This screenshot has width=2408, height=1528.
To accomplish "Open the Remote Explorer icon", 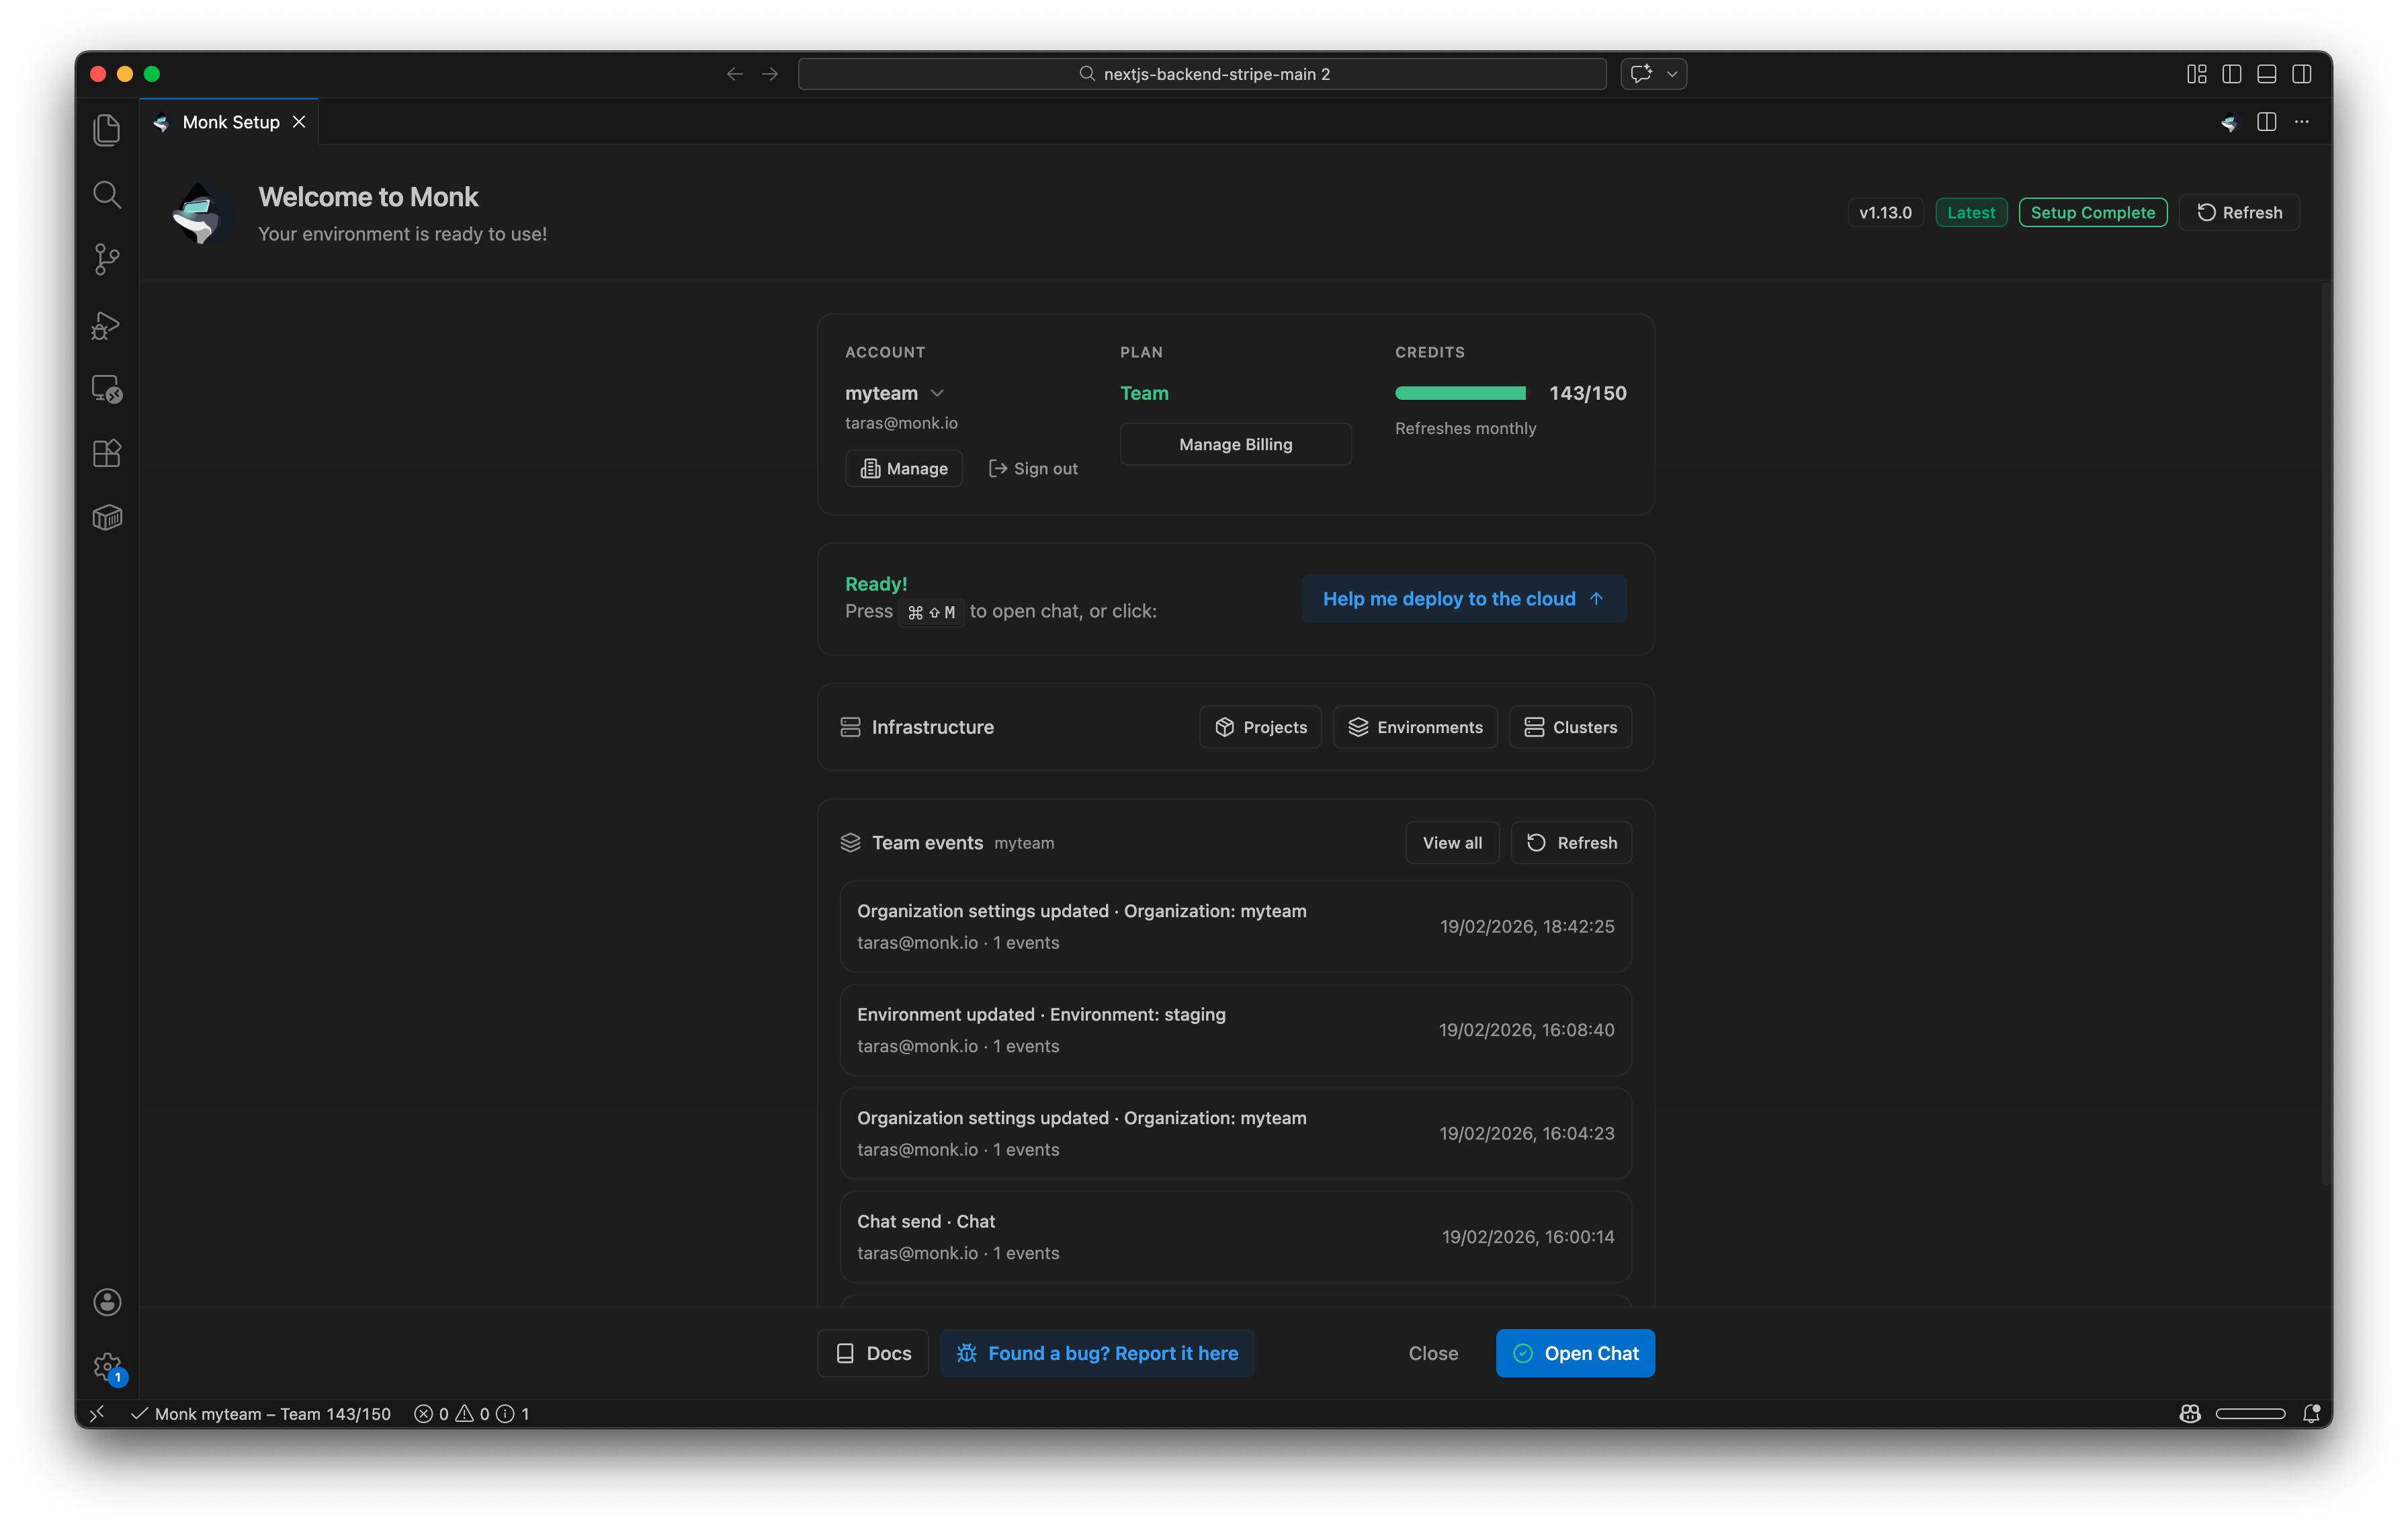I will pyautogui.click(x=107, y=389).
